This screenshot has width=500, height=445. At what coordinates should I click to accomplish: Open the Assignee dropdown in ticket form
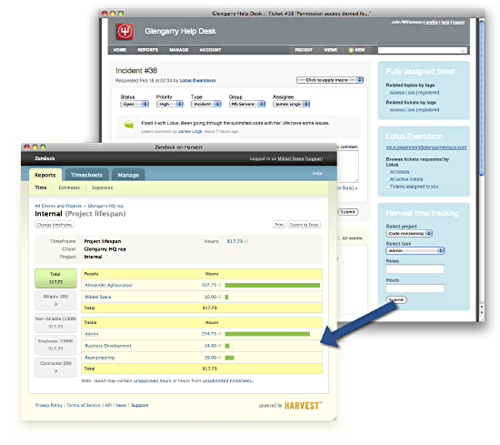click(x=291, y=104)
